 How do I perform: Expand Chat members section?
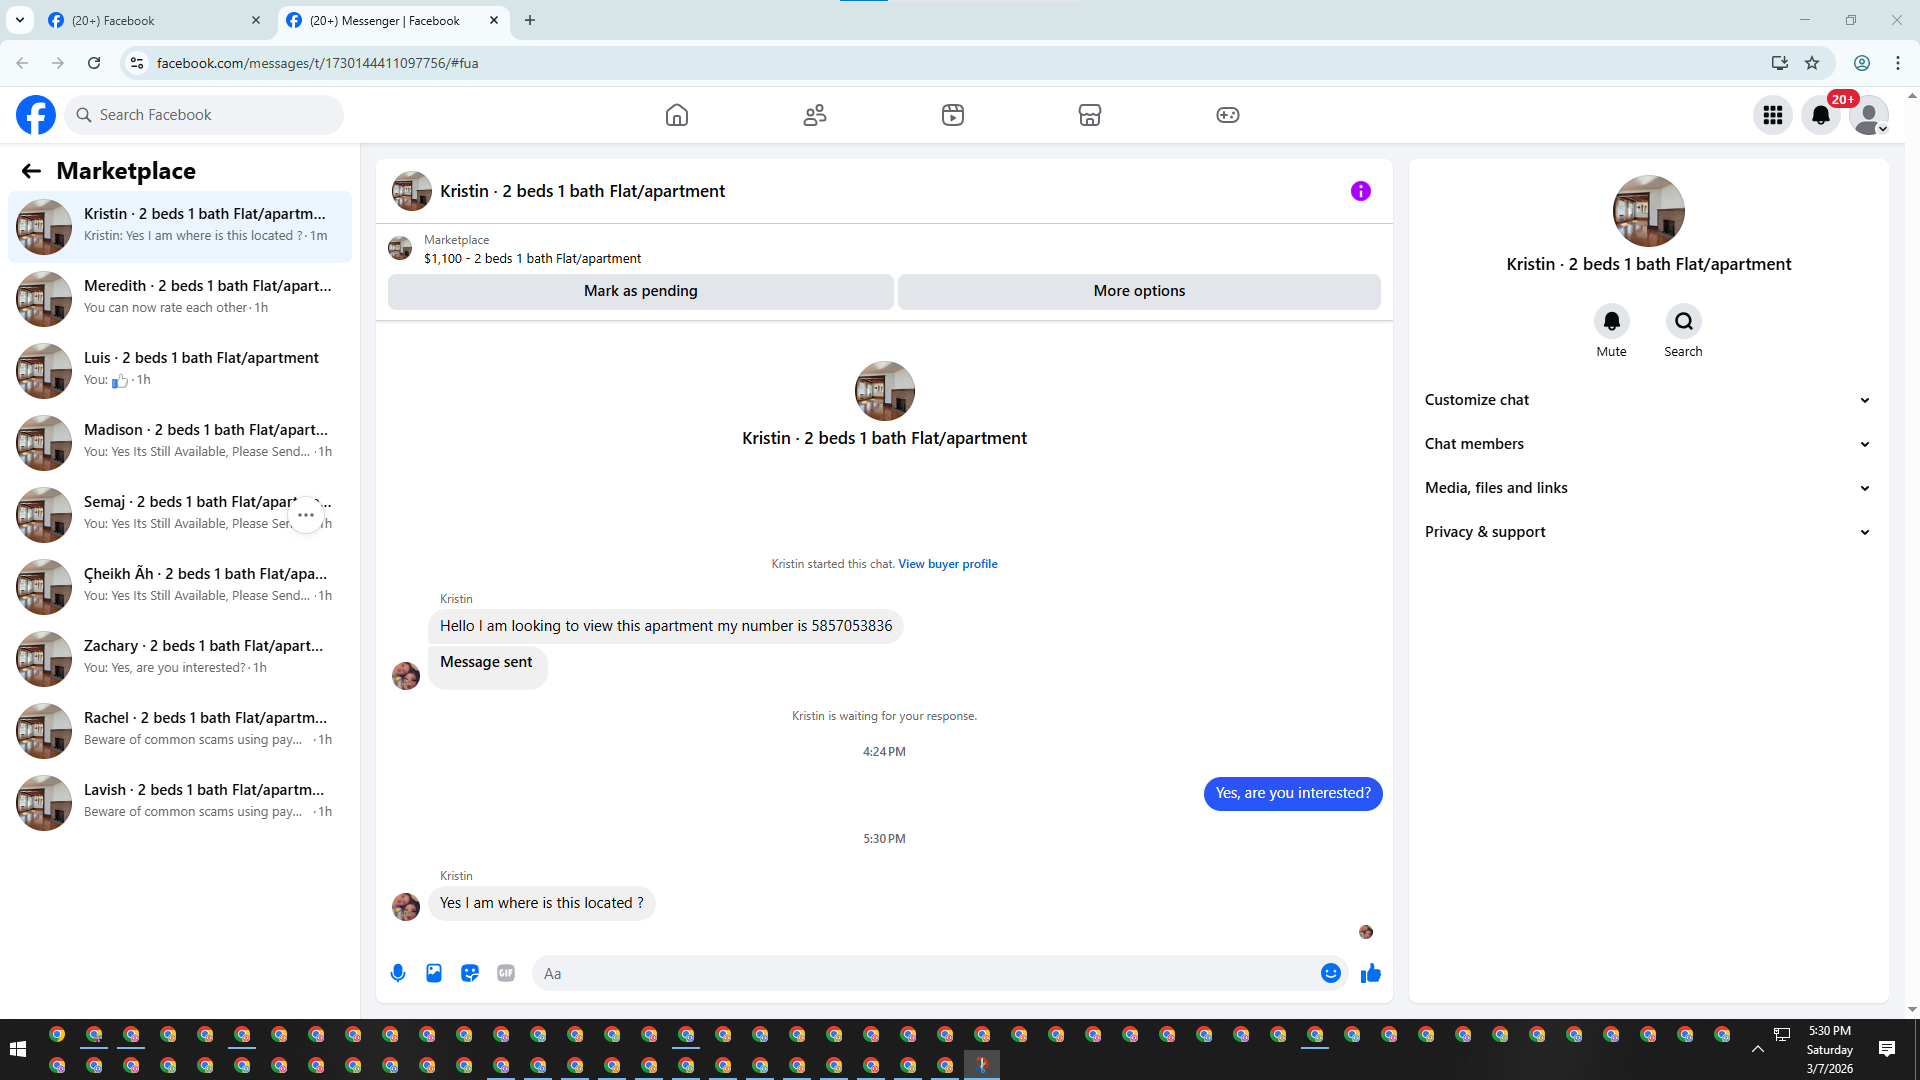tap(1648, 444)
